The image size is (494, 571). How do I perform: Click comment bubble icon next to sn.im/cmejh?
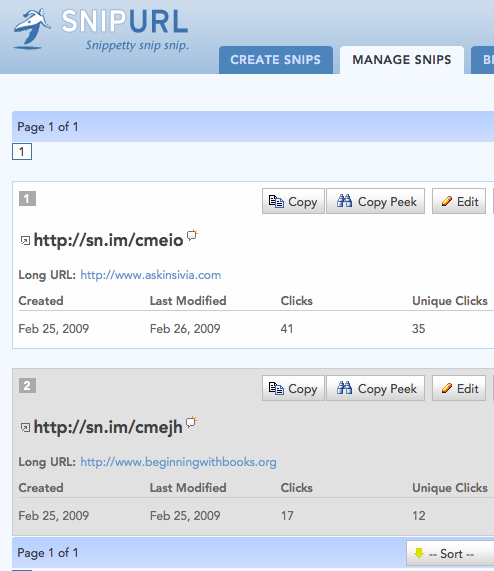(x=191, y=422)
